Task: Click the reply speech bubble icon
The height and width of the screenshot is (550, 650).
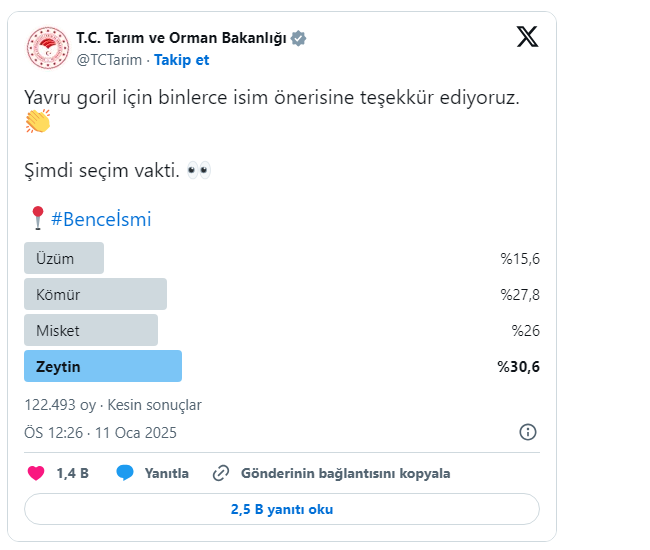Action: click(125, 473)
